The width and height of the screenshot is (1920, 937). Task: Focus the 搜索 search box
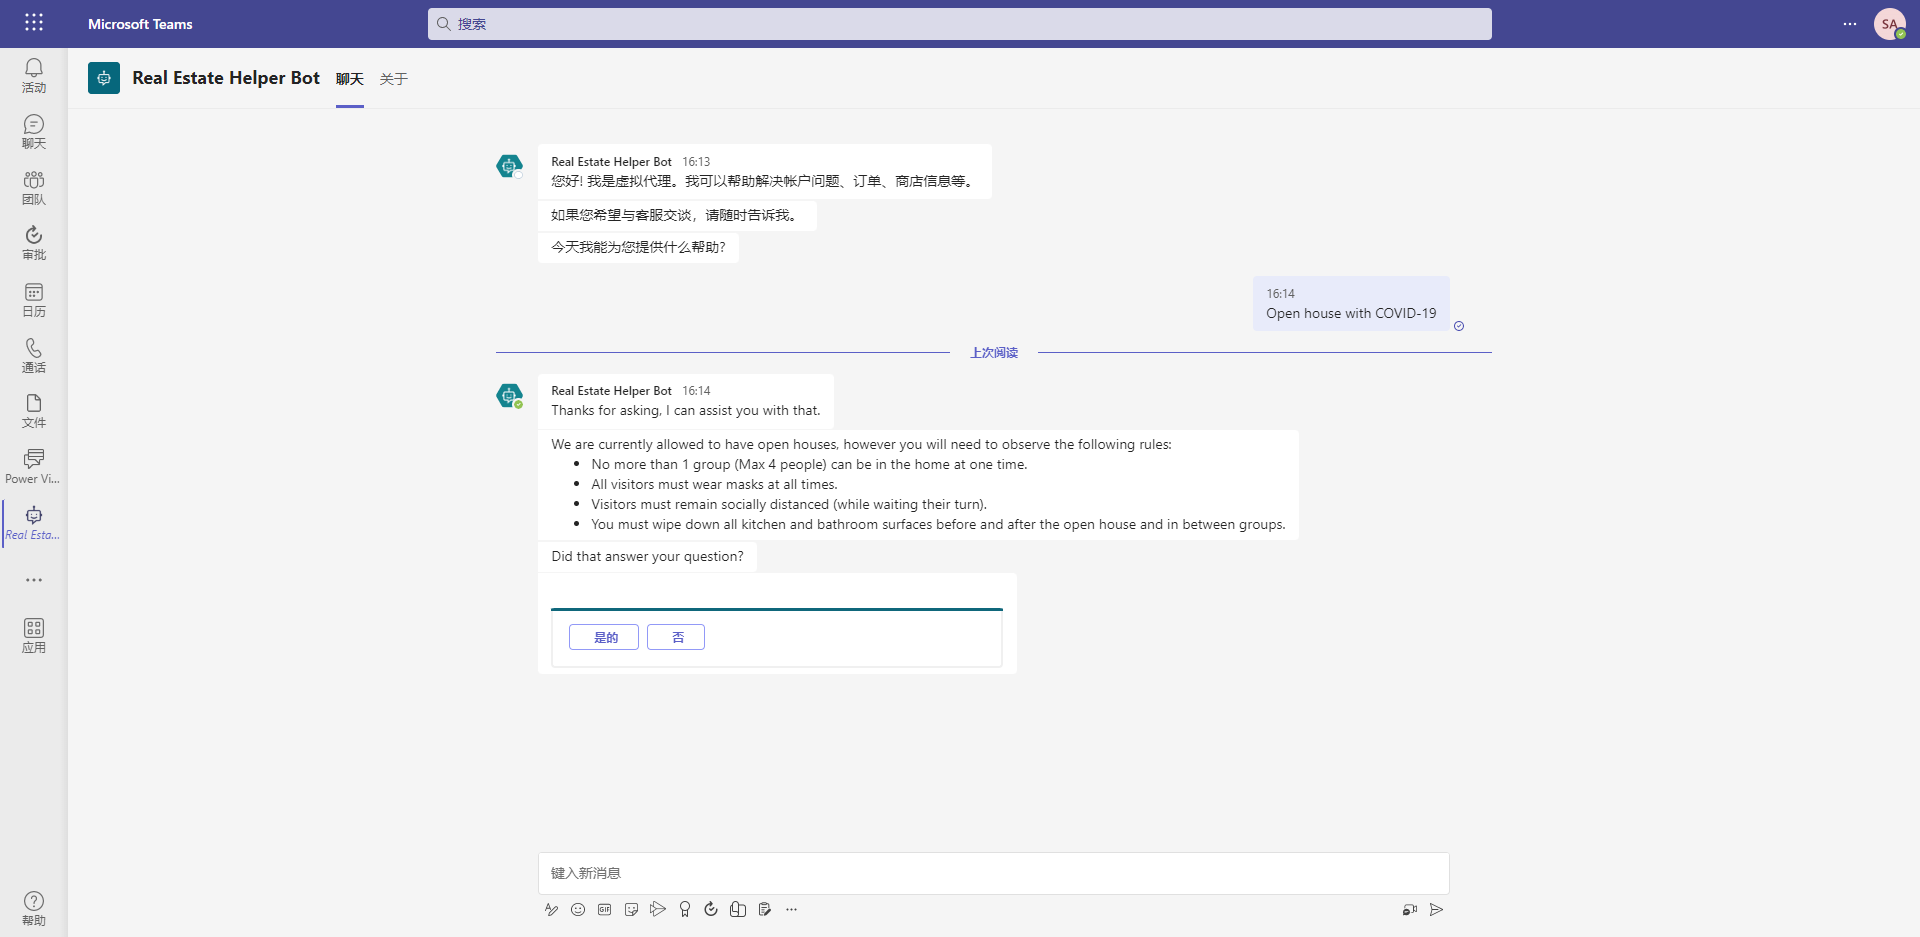[x=960, y=24]
